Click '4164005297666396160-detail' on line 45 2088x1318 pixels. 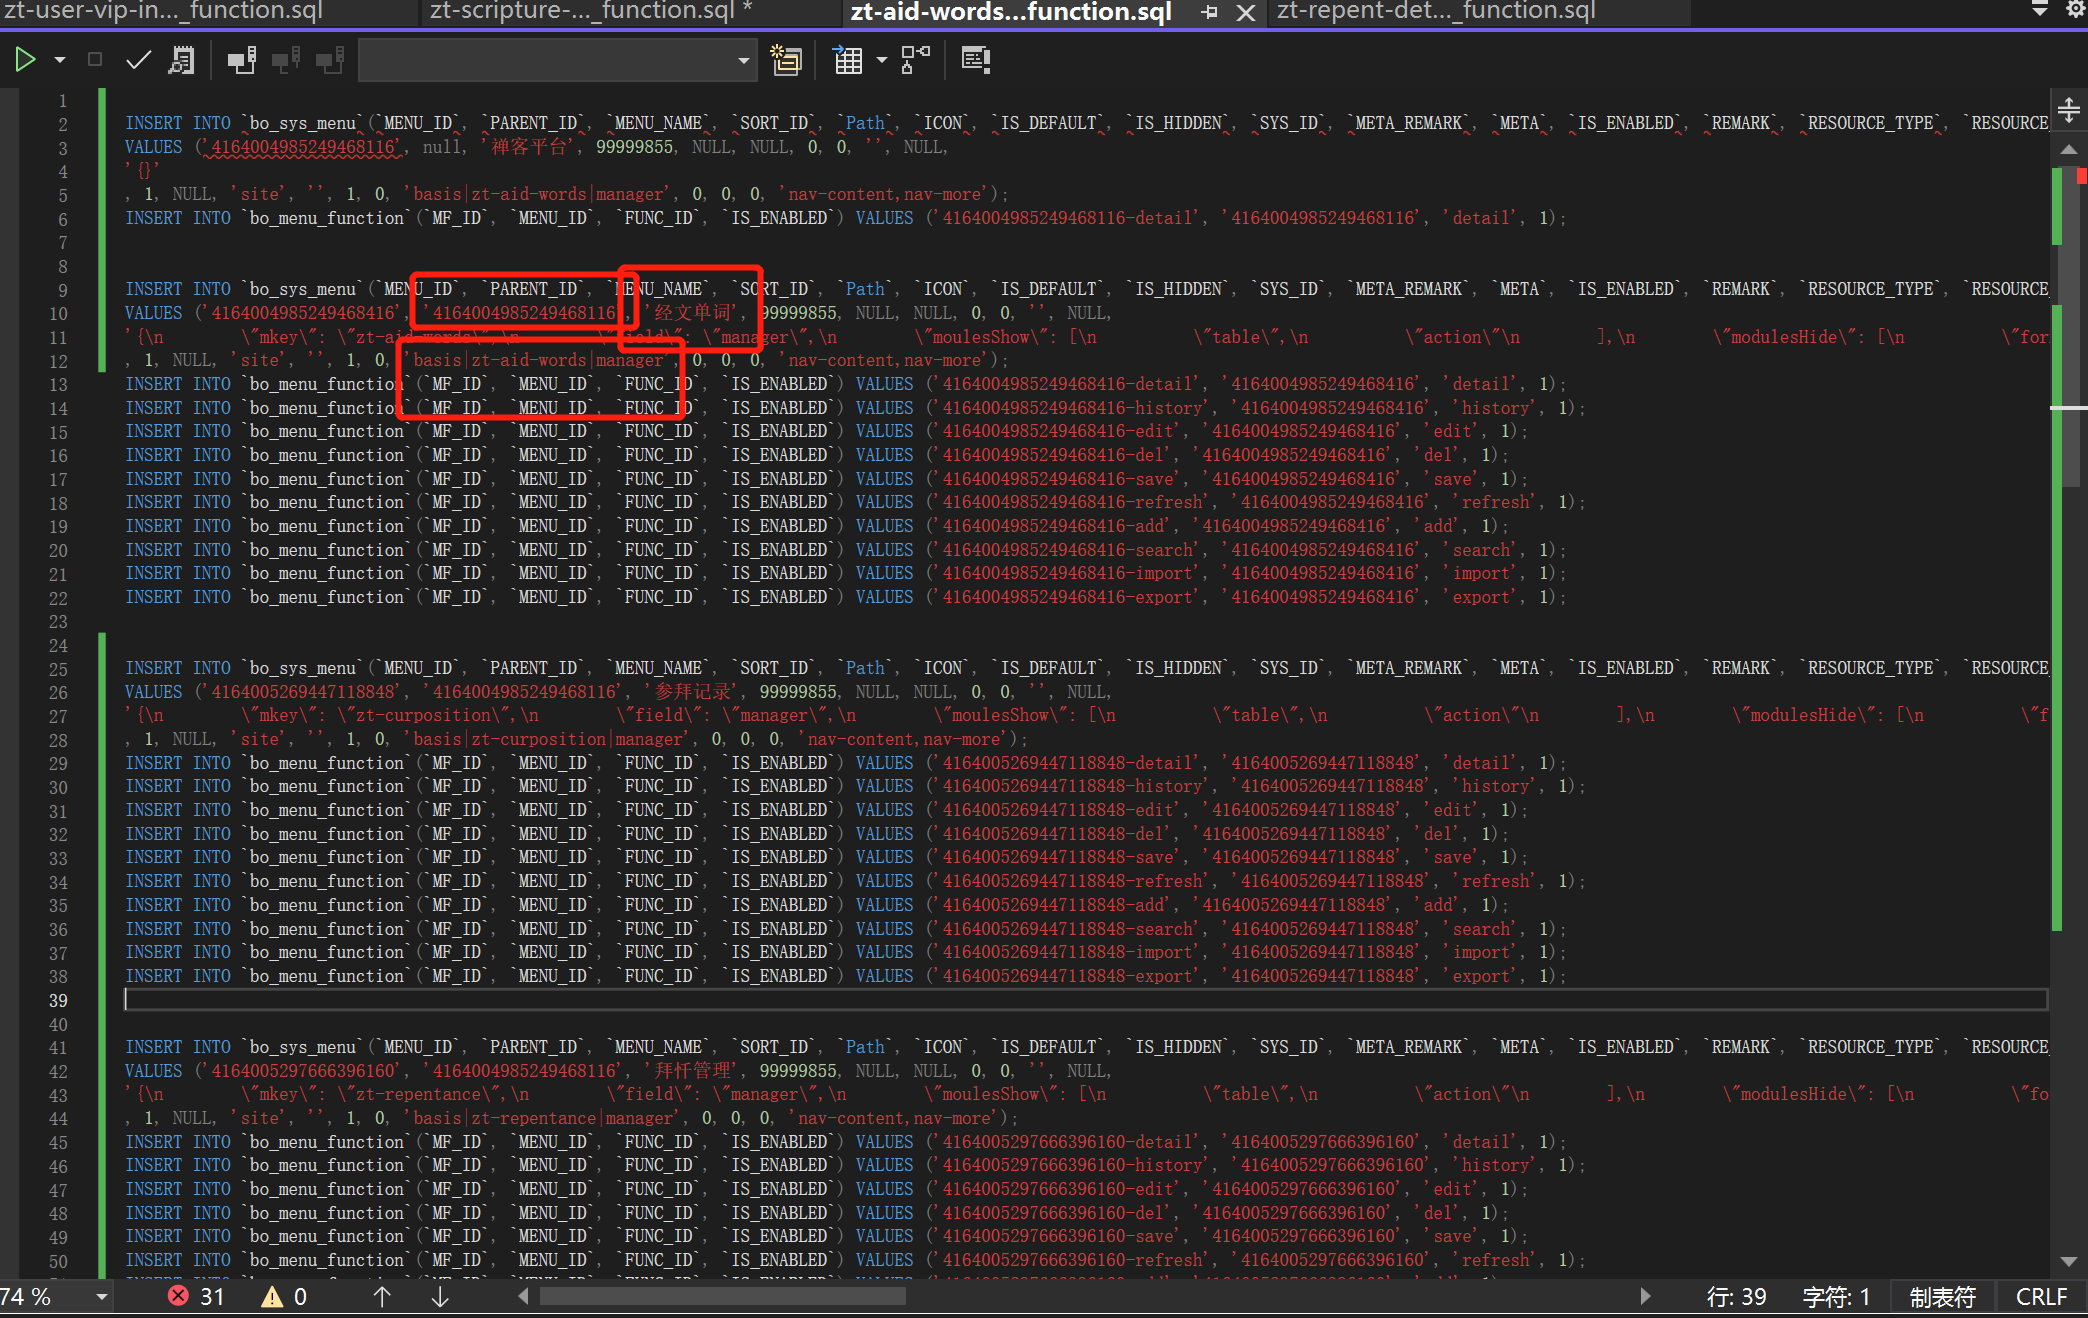[1067, 1143]
